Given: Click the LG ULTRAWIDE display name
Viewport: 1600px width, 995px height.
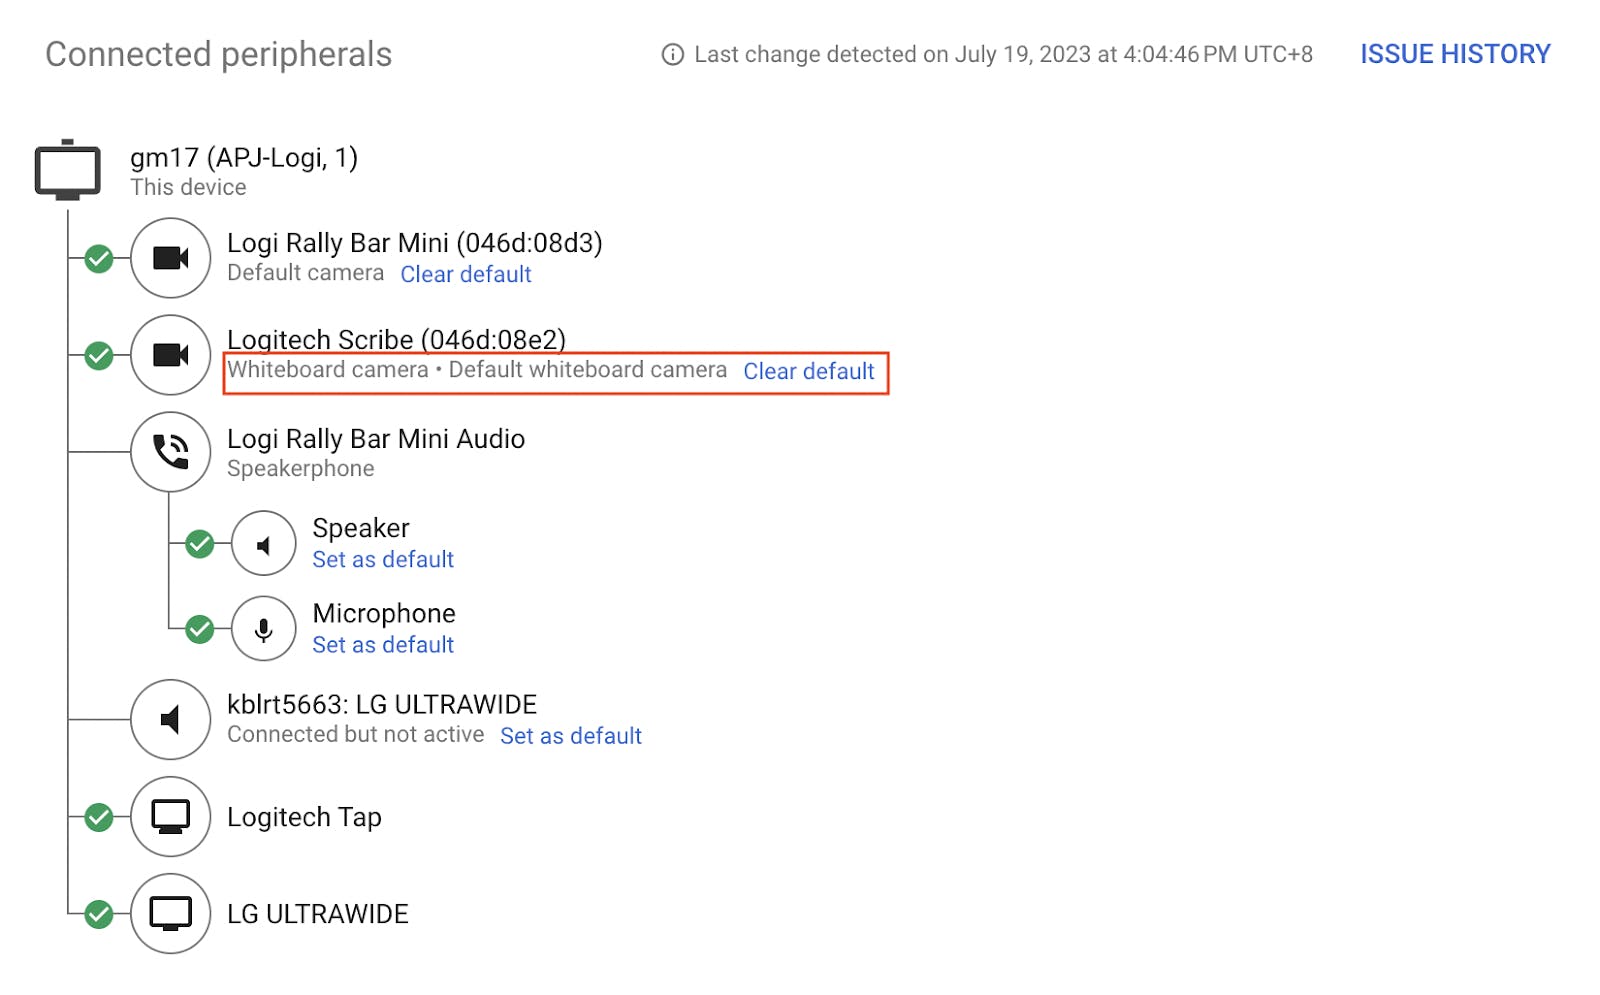Looking at the screenshot, I should click(x=318, y=914).
